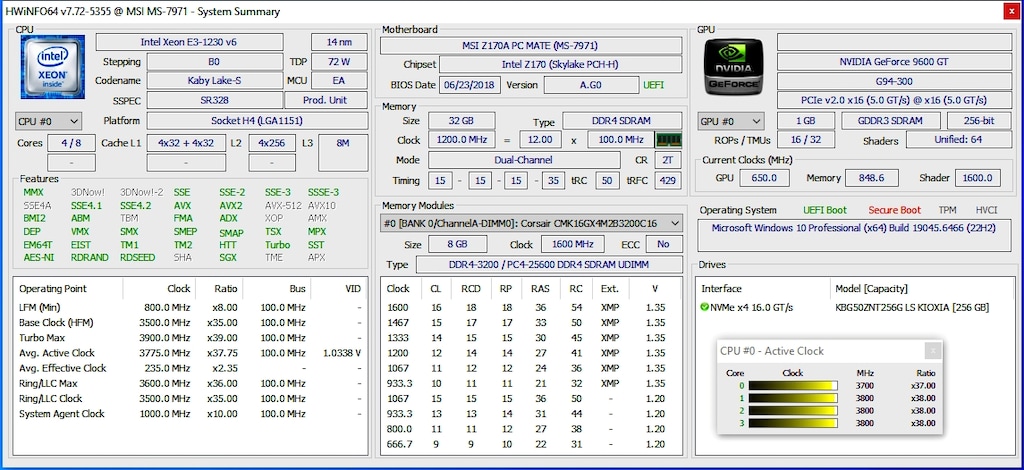The height and width of the screenshot is (470, 1024).
Task: Click the AES-NI feature label
Action: pos(39,257)
